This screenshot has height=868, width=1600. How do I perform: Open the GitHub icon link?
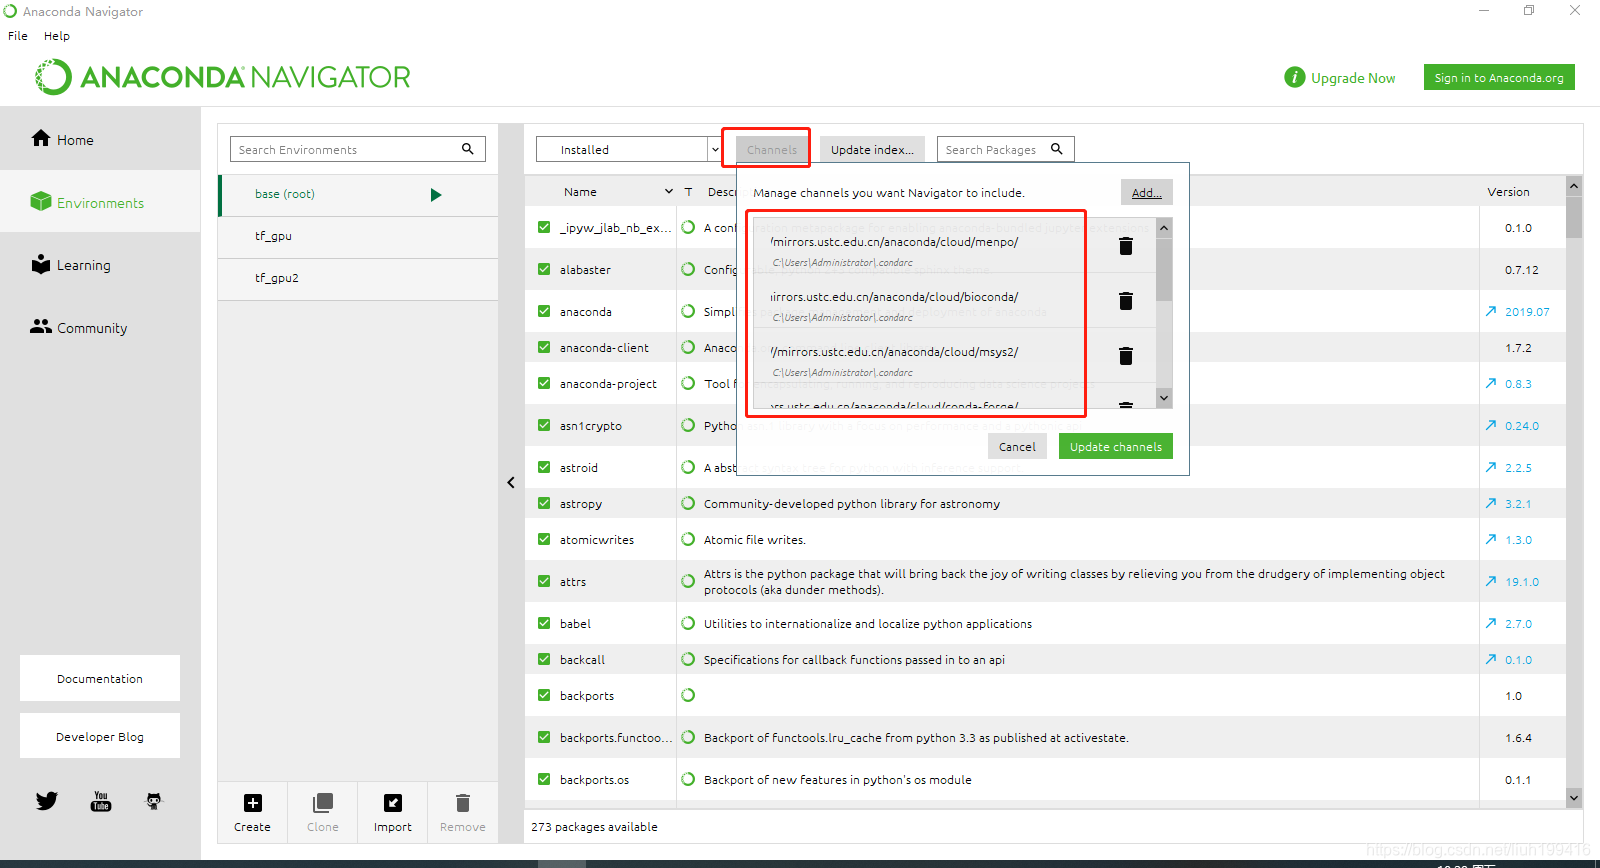[x=154, y=801]
